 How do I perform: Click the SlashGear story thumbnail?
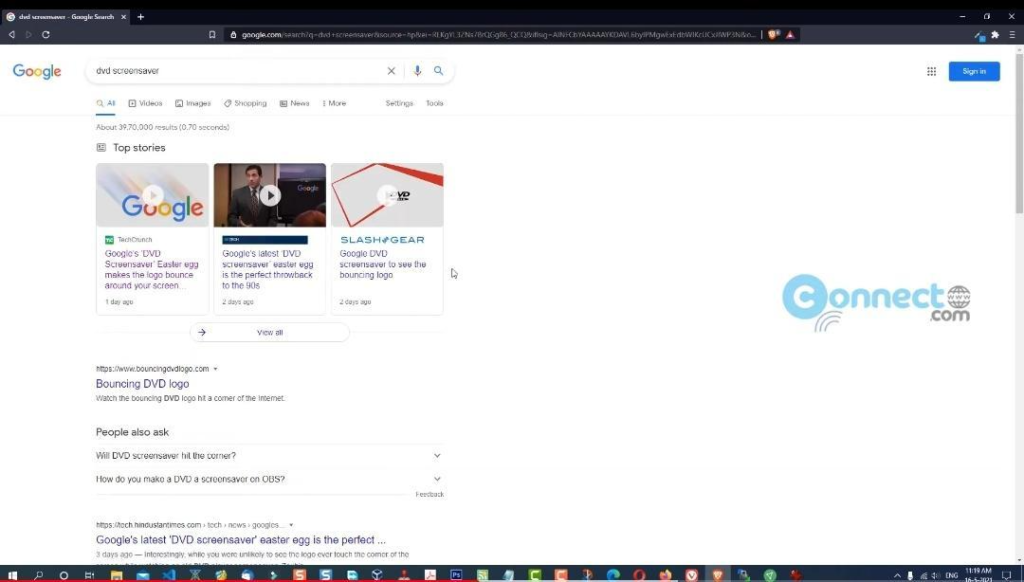(x=387, y=195)
